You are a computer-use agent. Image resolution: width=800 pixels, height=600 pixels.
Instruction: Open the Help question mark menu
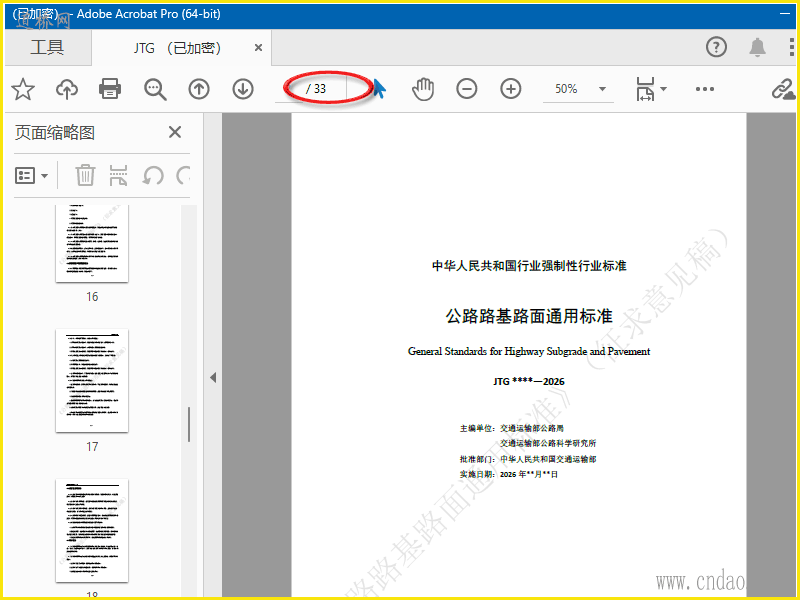click(x=716, y=47)
